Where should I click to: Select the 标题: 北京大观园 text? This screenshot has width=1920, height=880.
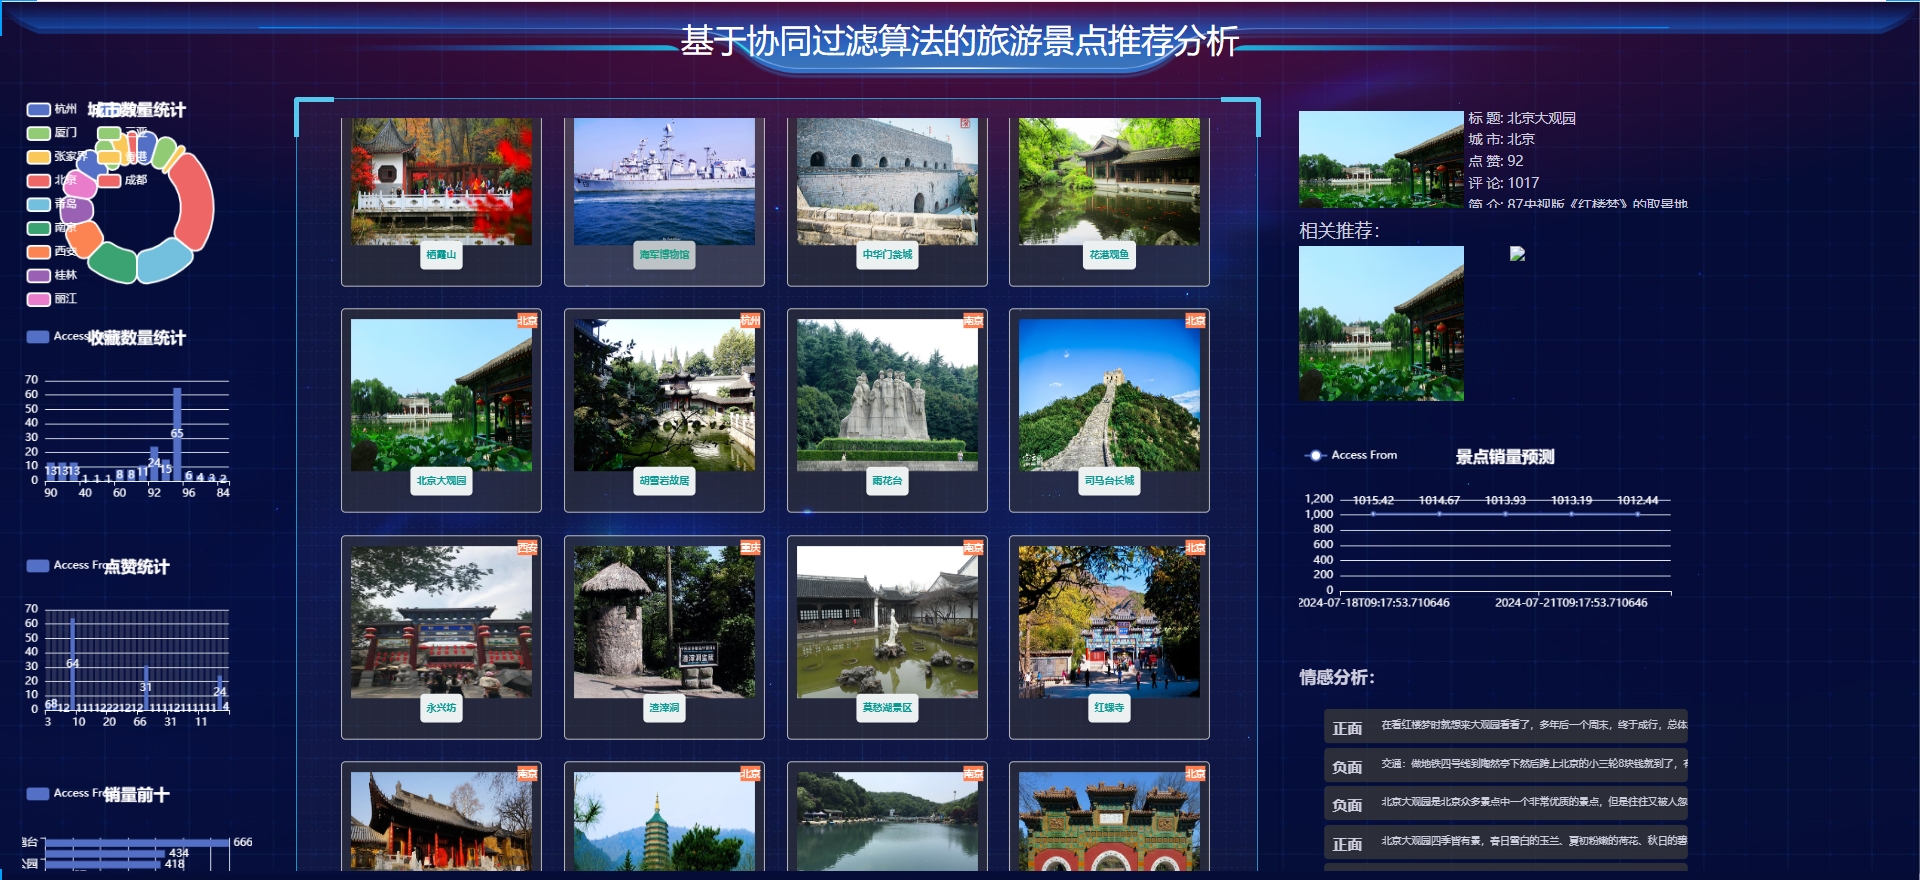(x=1522, y=118)
